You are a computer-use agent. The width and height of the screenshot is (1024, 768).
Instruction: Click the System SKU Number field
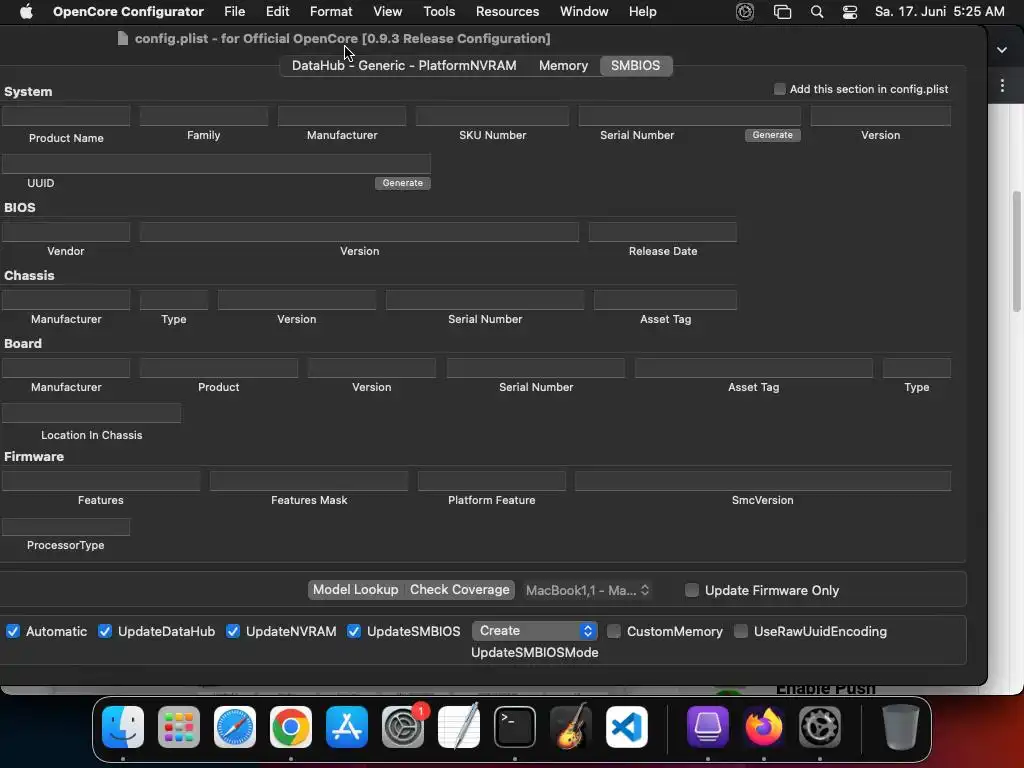pyautogui.click(x=492, y=116)
